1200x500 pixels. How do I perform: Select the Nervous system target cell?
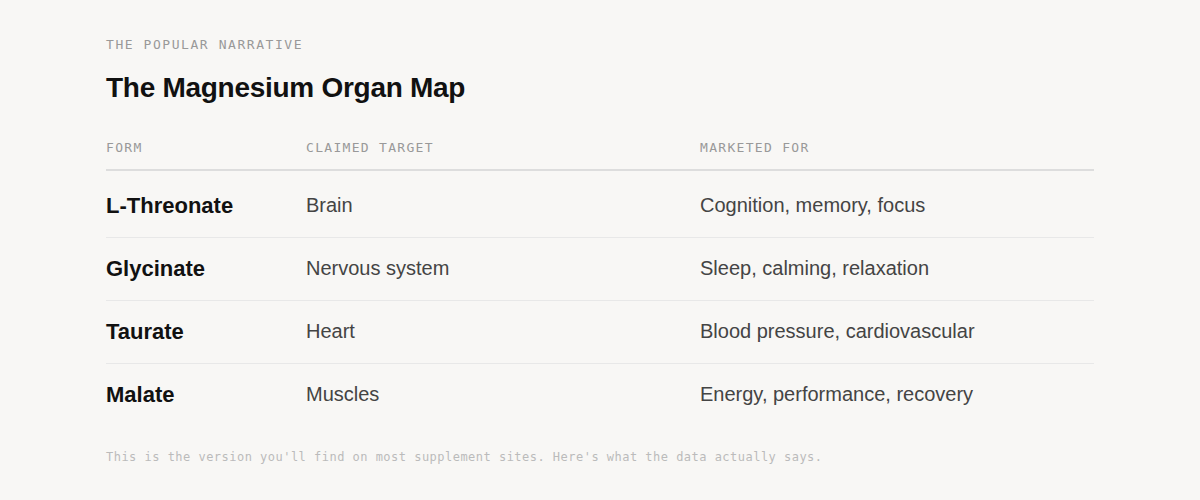tap(377, 269)
